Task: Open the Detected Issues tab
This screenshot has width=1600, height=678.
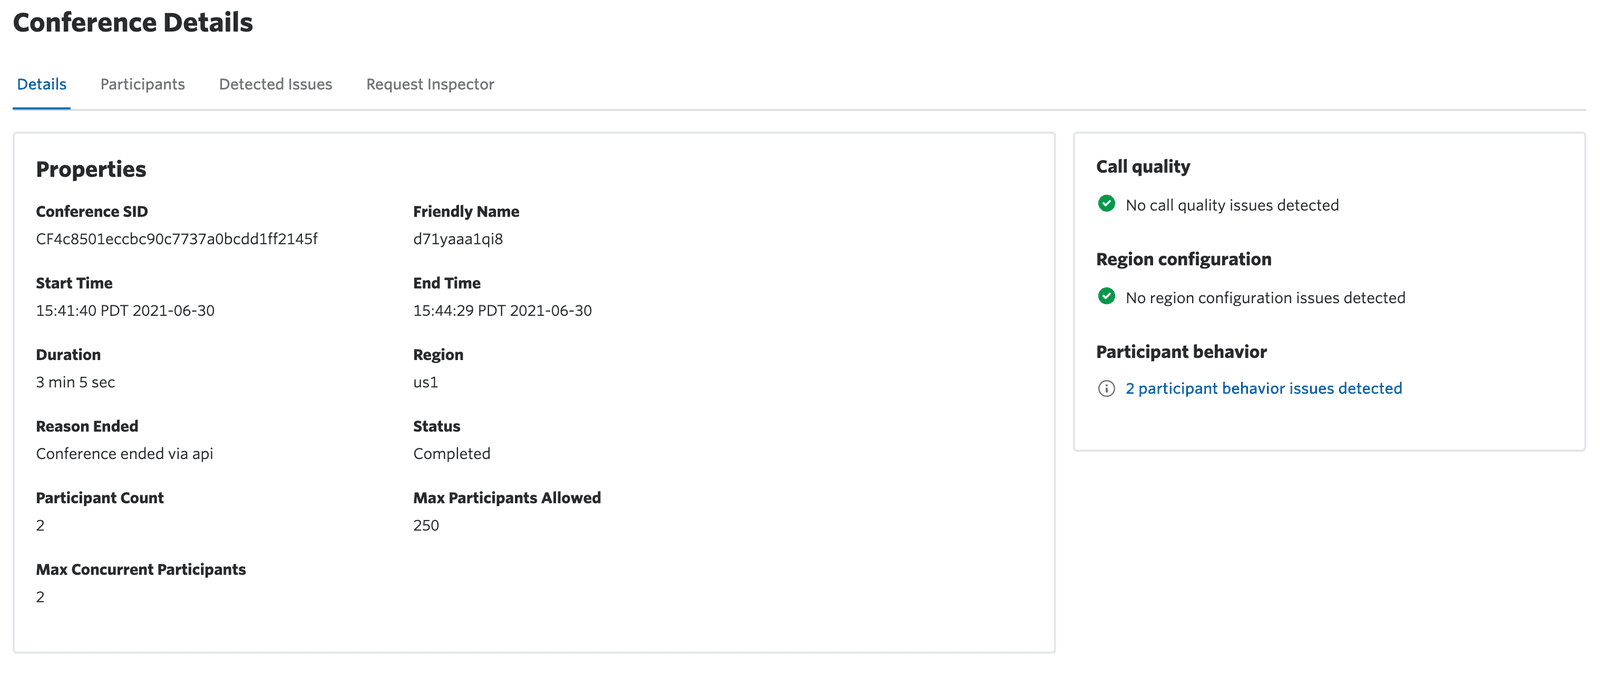Action: point(275,84)
